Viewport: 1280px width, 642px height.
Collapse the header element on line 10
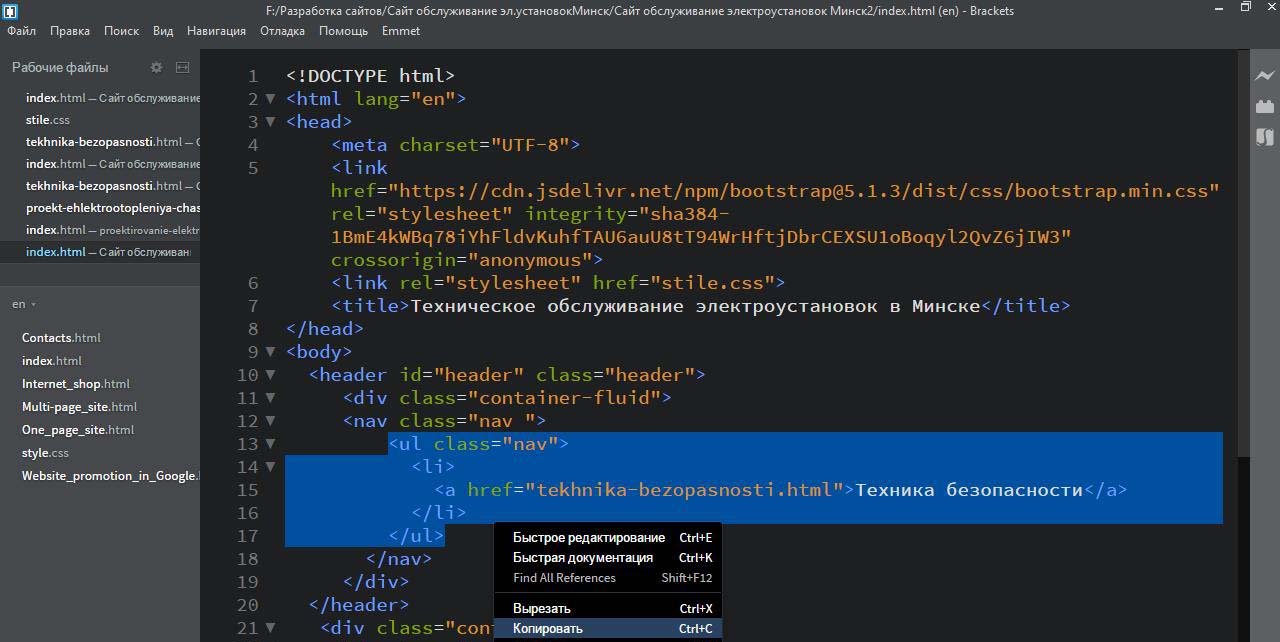pyautogui.click(x=270, y=375)
